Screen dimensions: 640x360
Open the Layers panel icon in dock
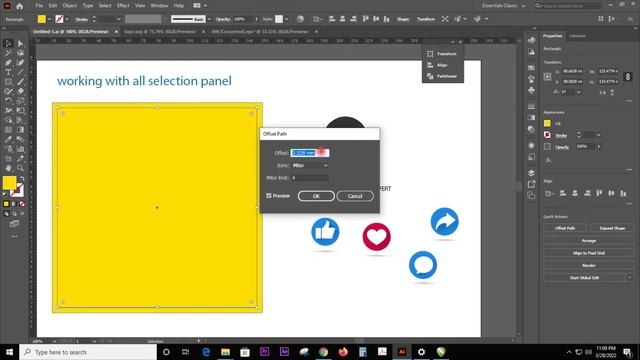click(531, 173)
